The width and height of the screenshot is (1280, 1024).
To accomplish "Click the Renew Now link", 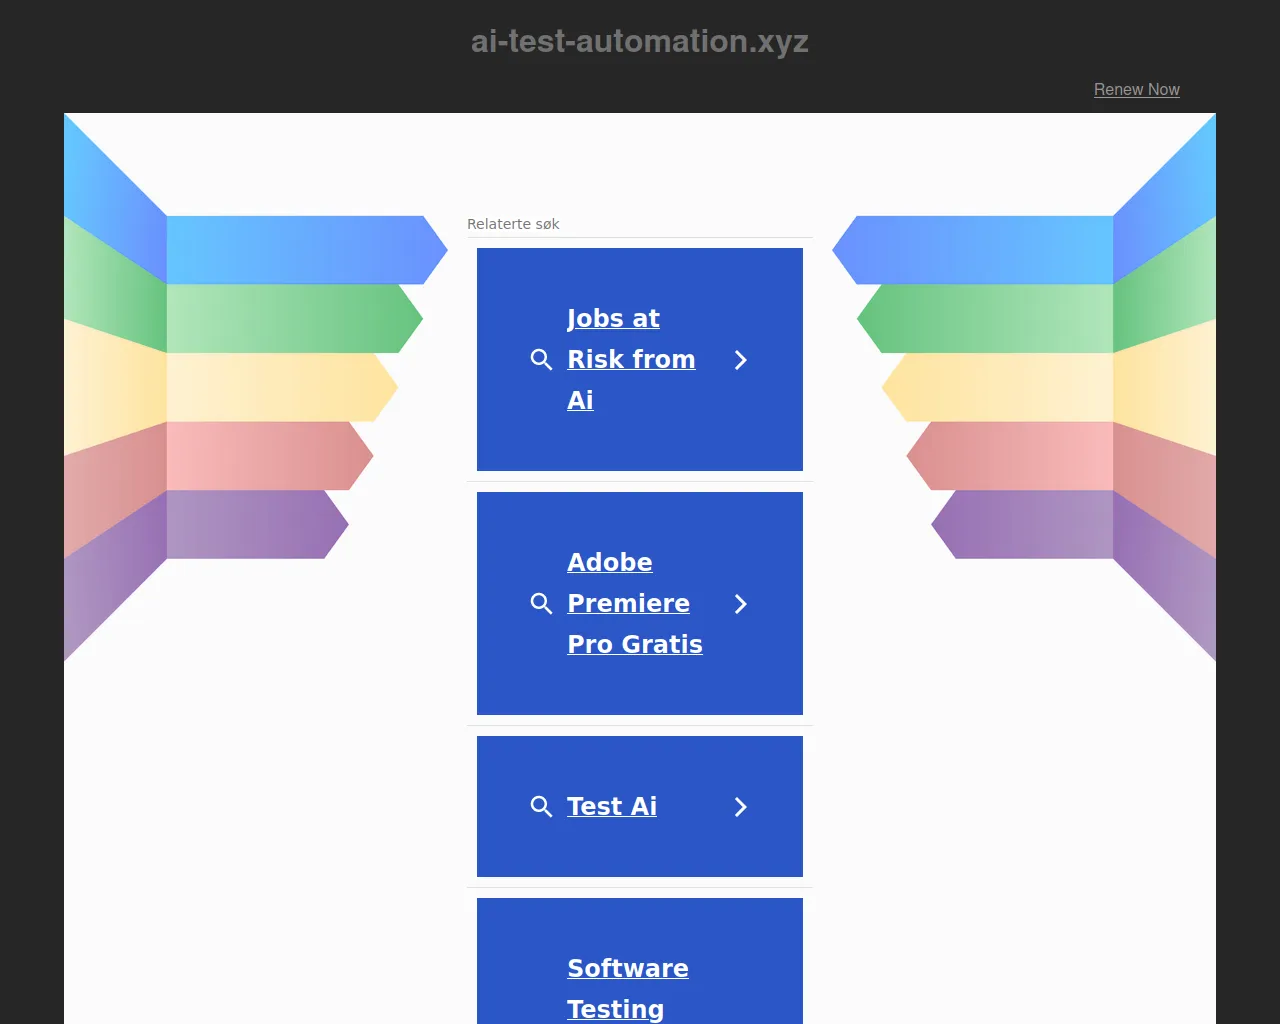I will coord(1136,89).
